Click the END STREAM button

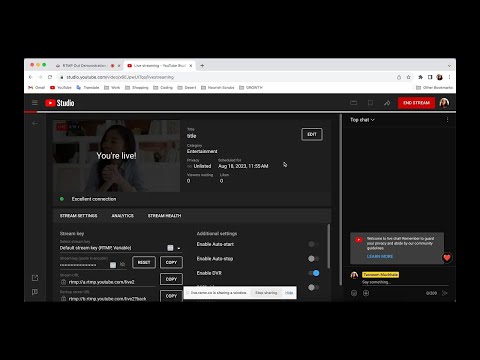coord(416,103)
